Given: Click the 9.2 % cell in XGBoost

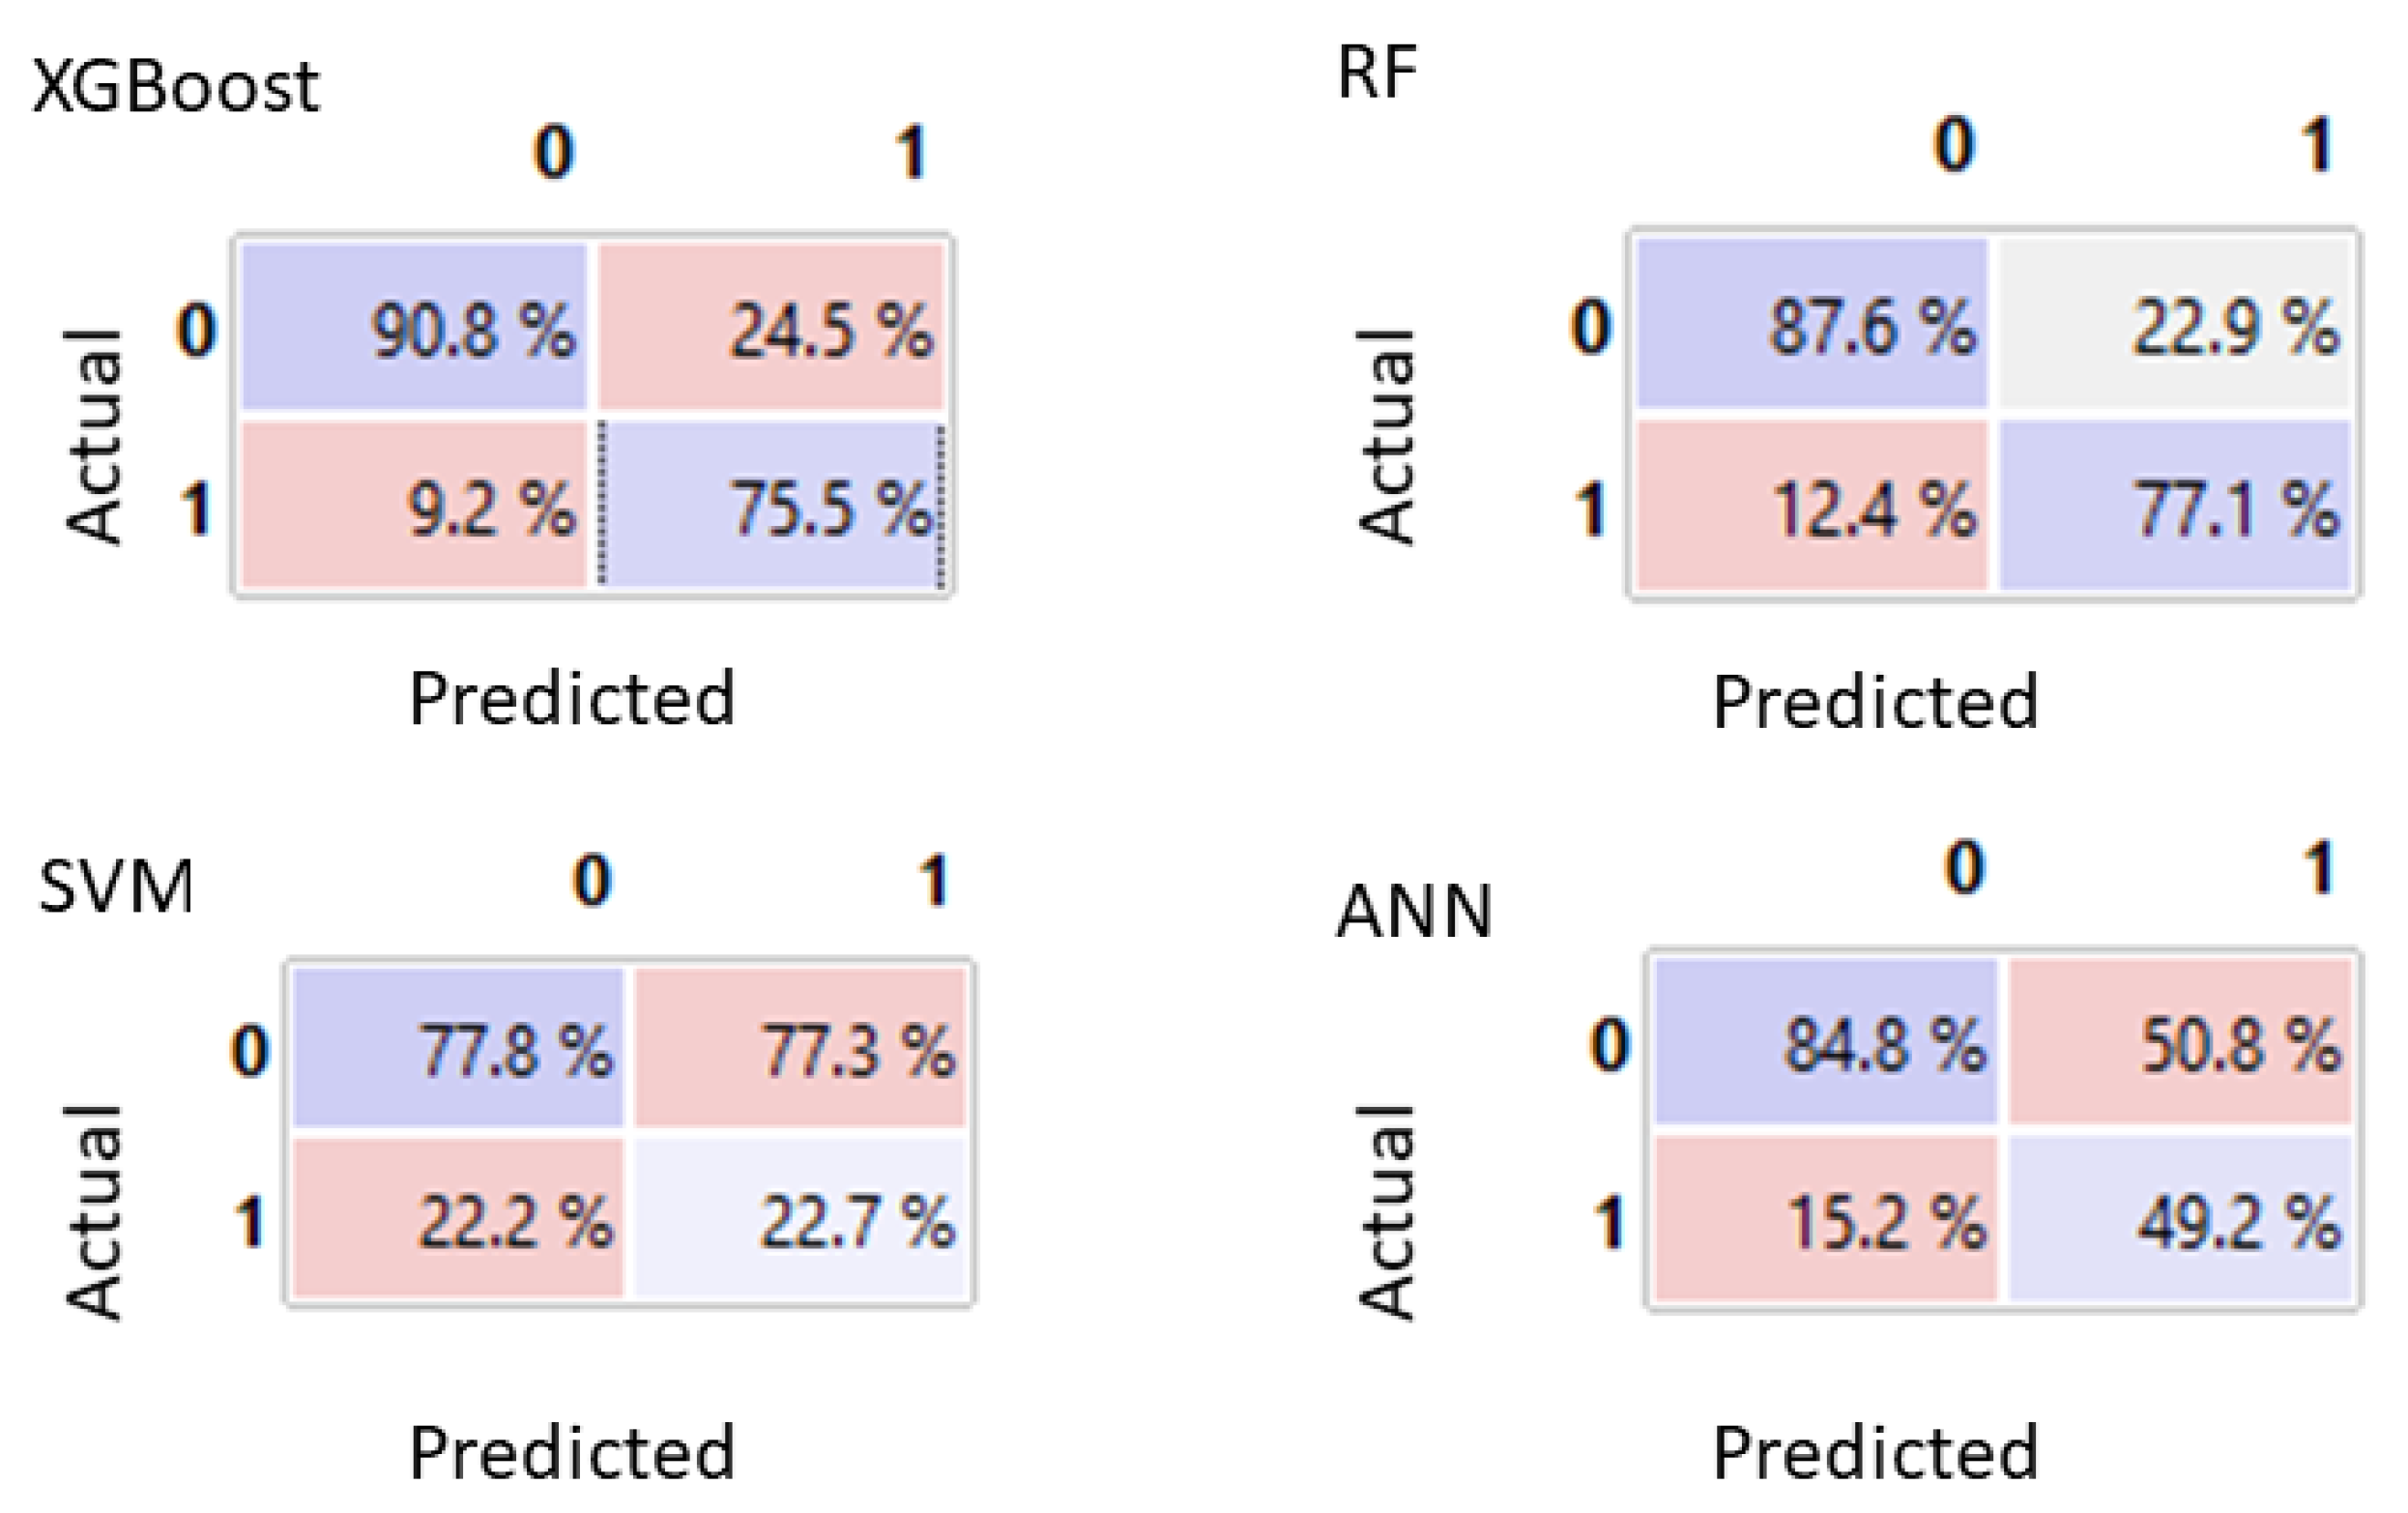Looking at the screenshot, I should (x=414, y=505).
